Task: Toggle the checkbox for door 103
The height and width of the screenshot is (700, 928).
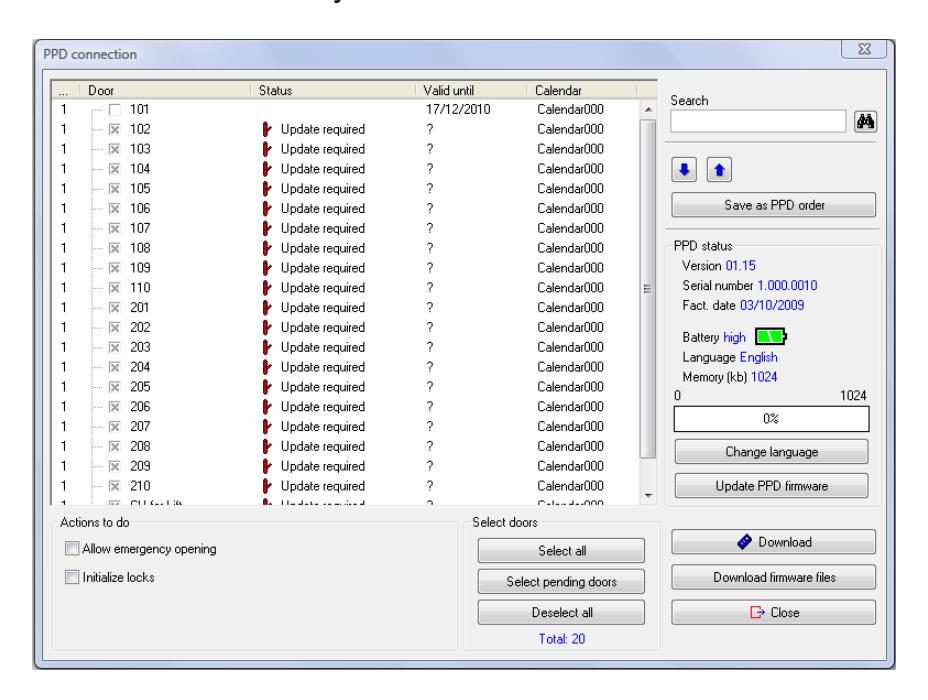Action: pos(115,149)
